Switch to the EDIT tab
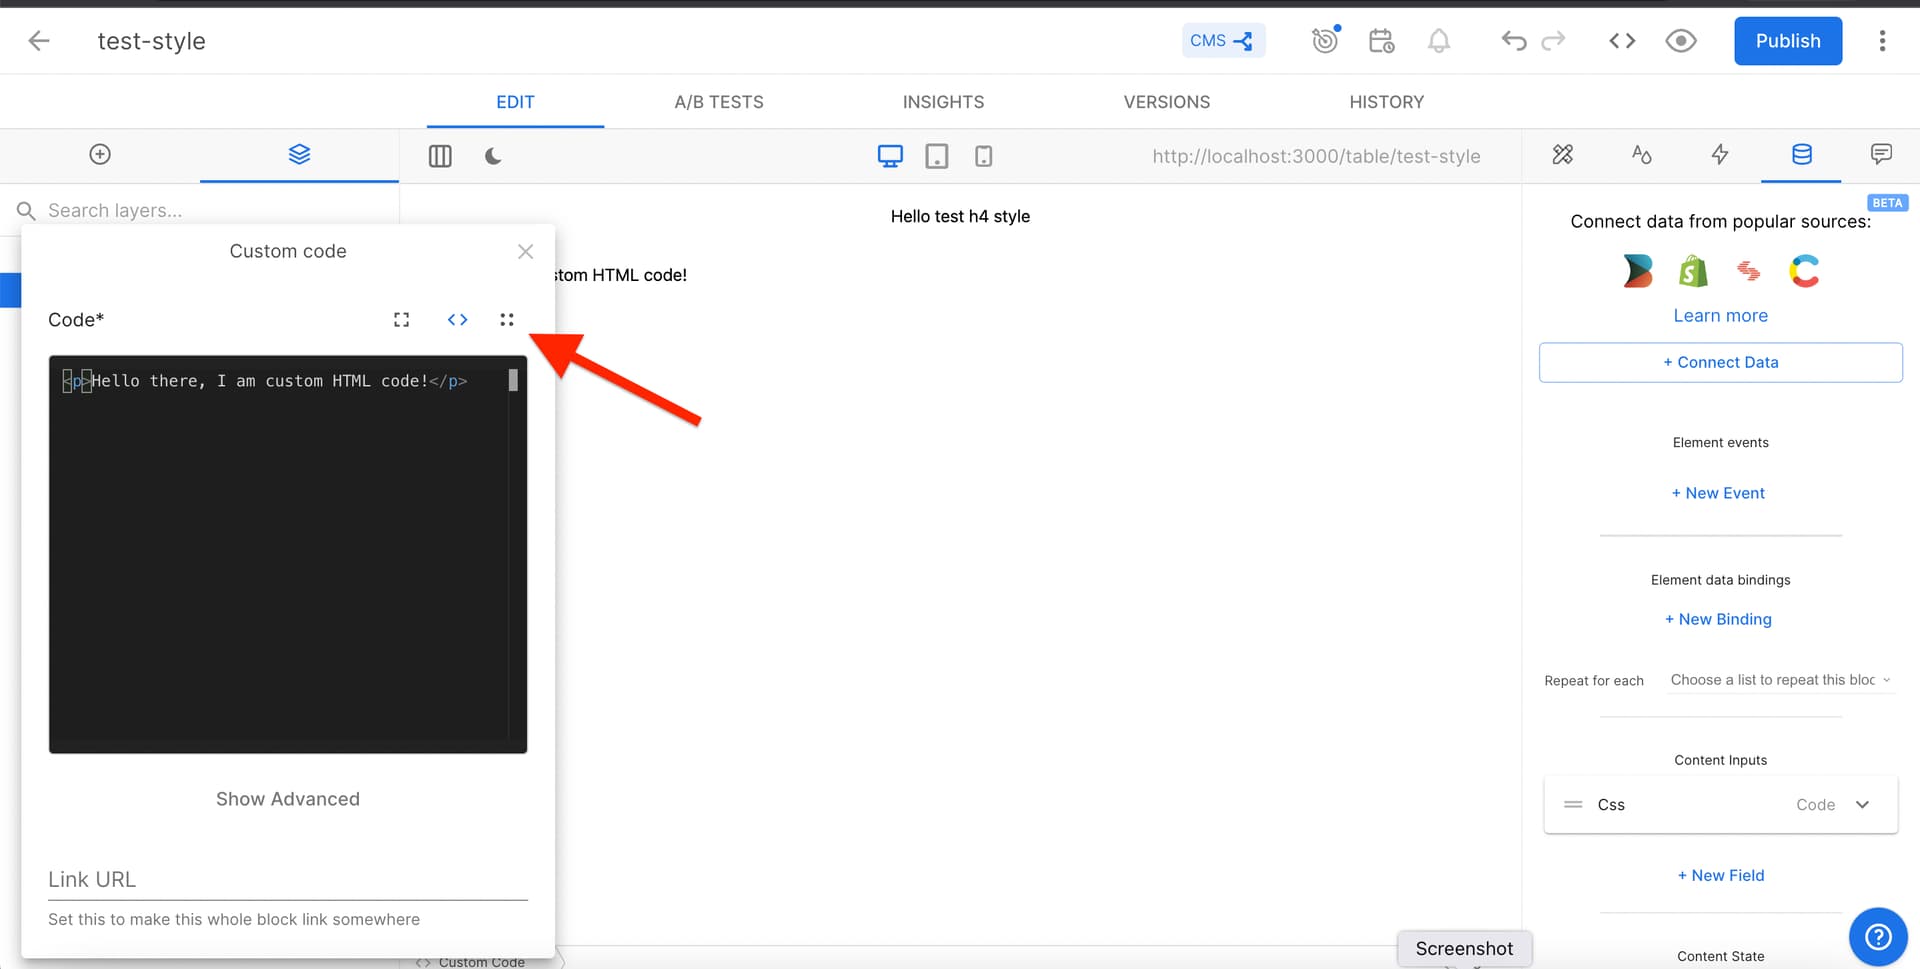Viewport: 1920px width, 969px height. tap(515, 102)
